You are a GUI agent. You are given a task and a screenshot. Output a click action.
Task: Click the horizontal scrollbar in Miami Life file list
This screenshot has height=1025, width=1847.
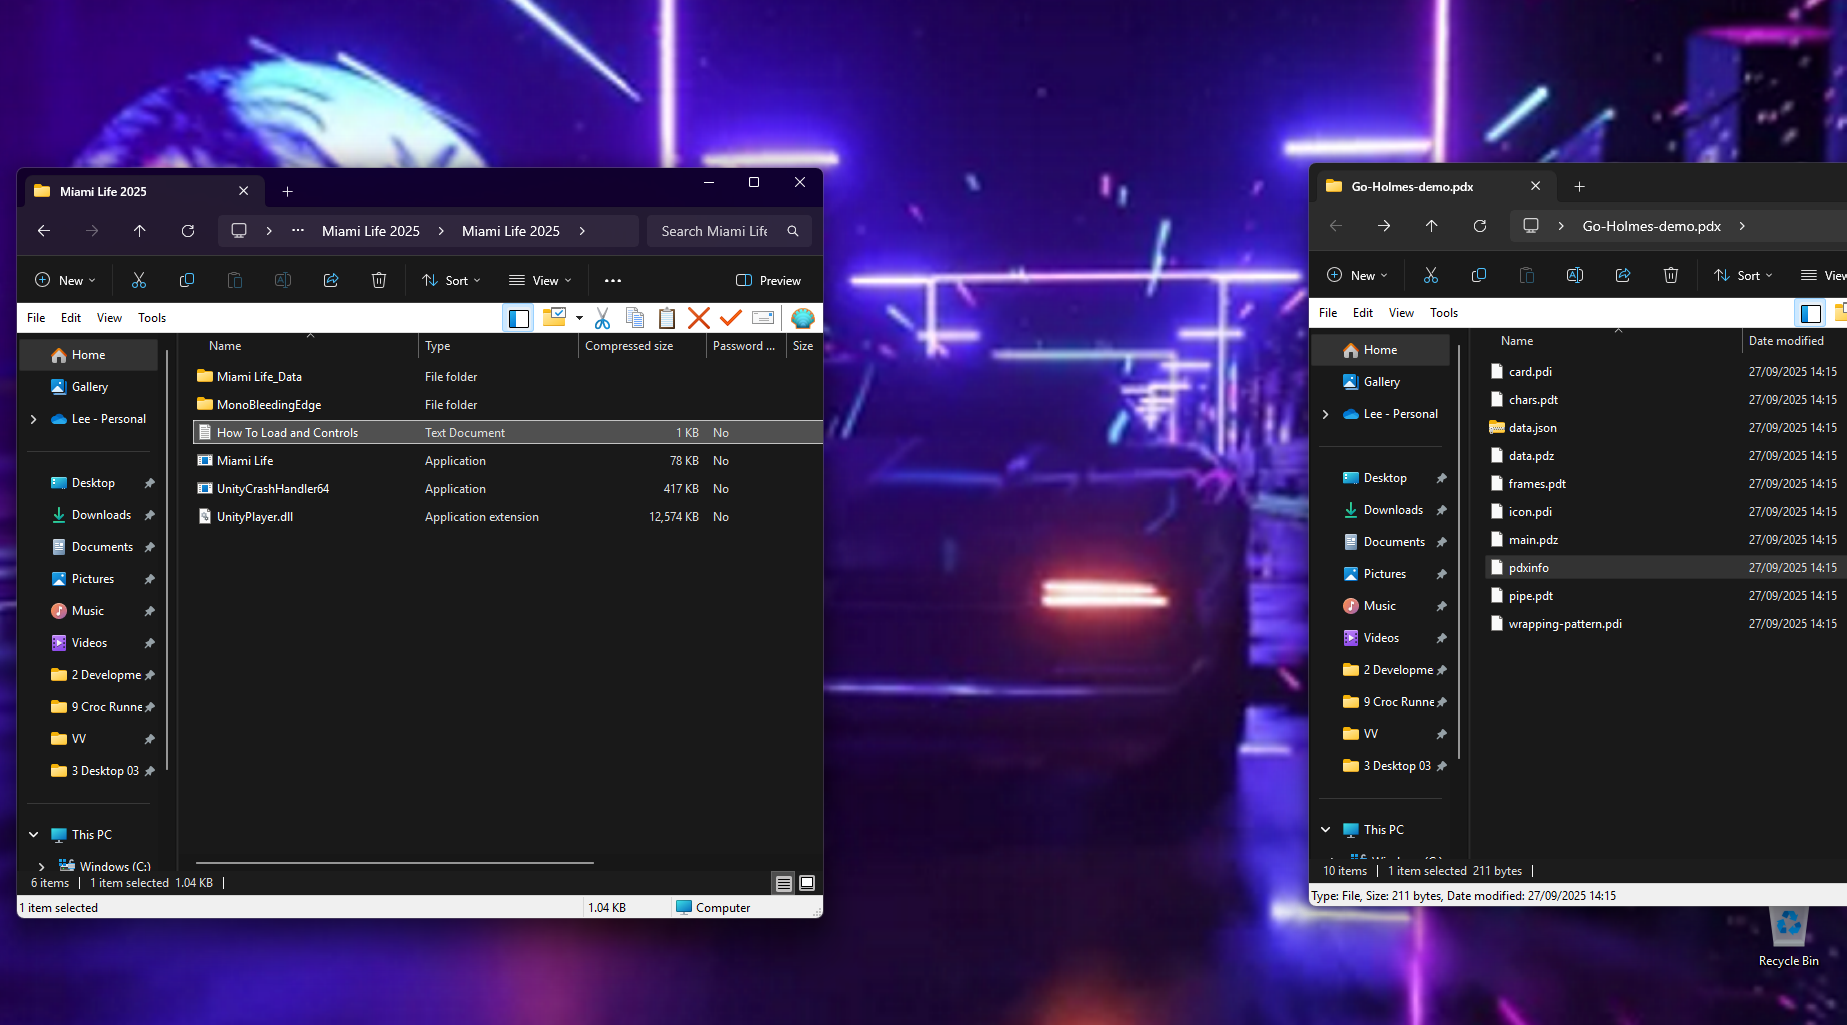tap(395, 862)
